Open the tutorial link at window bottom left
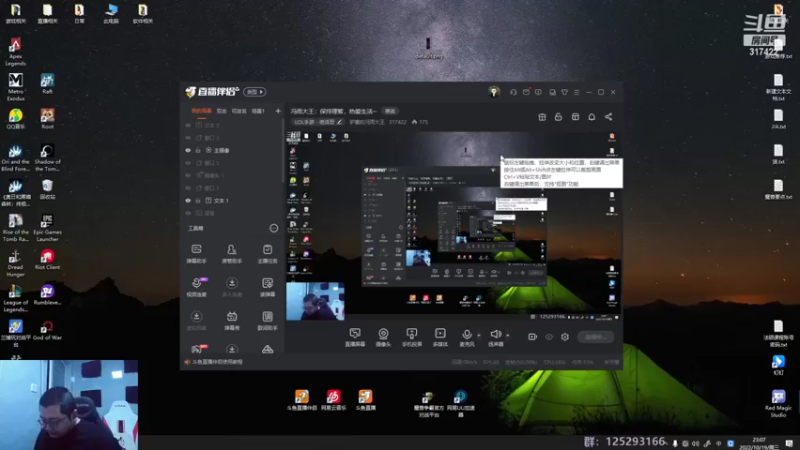Screen dimensions: 800x450 tap(217, 362)
